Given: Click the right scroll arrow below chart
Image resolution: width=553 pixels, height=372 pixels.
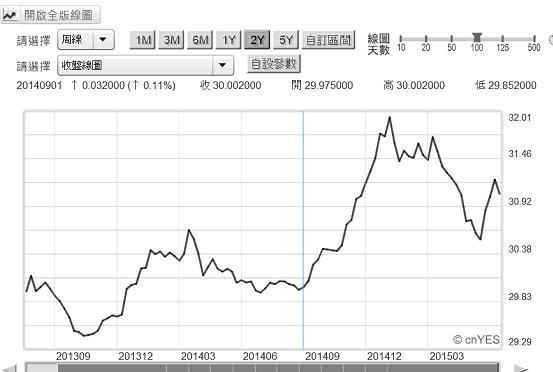Looking at the screenshot, I should [520, 369].
